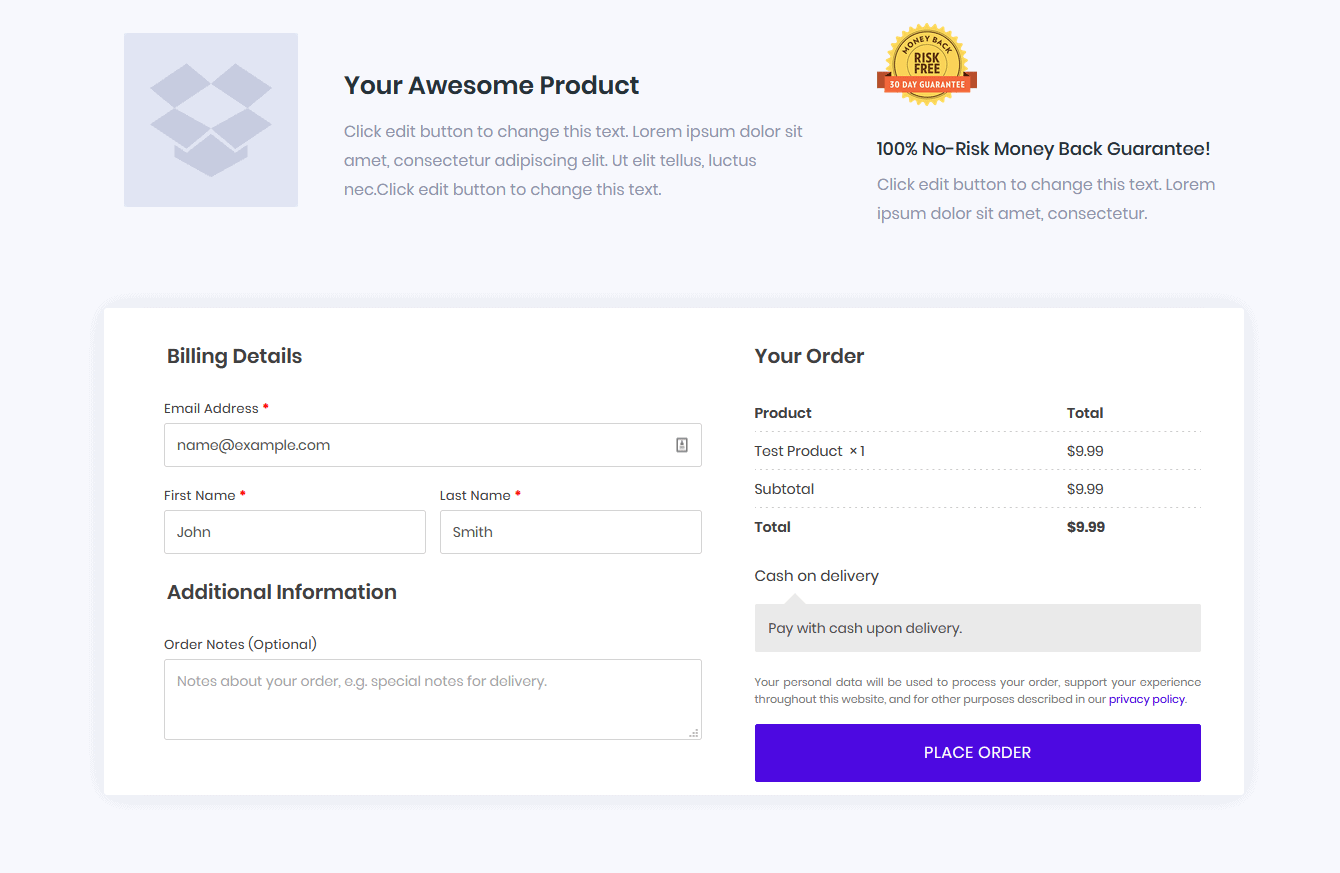The image size is (1340, 873).
Task: Click the product placeholder box image
Action: tap(211, 120)
